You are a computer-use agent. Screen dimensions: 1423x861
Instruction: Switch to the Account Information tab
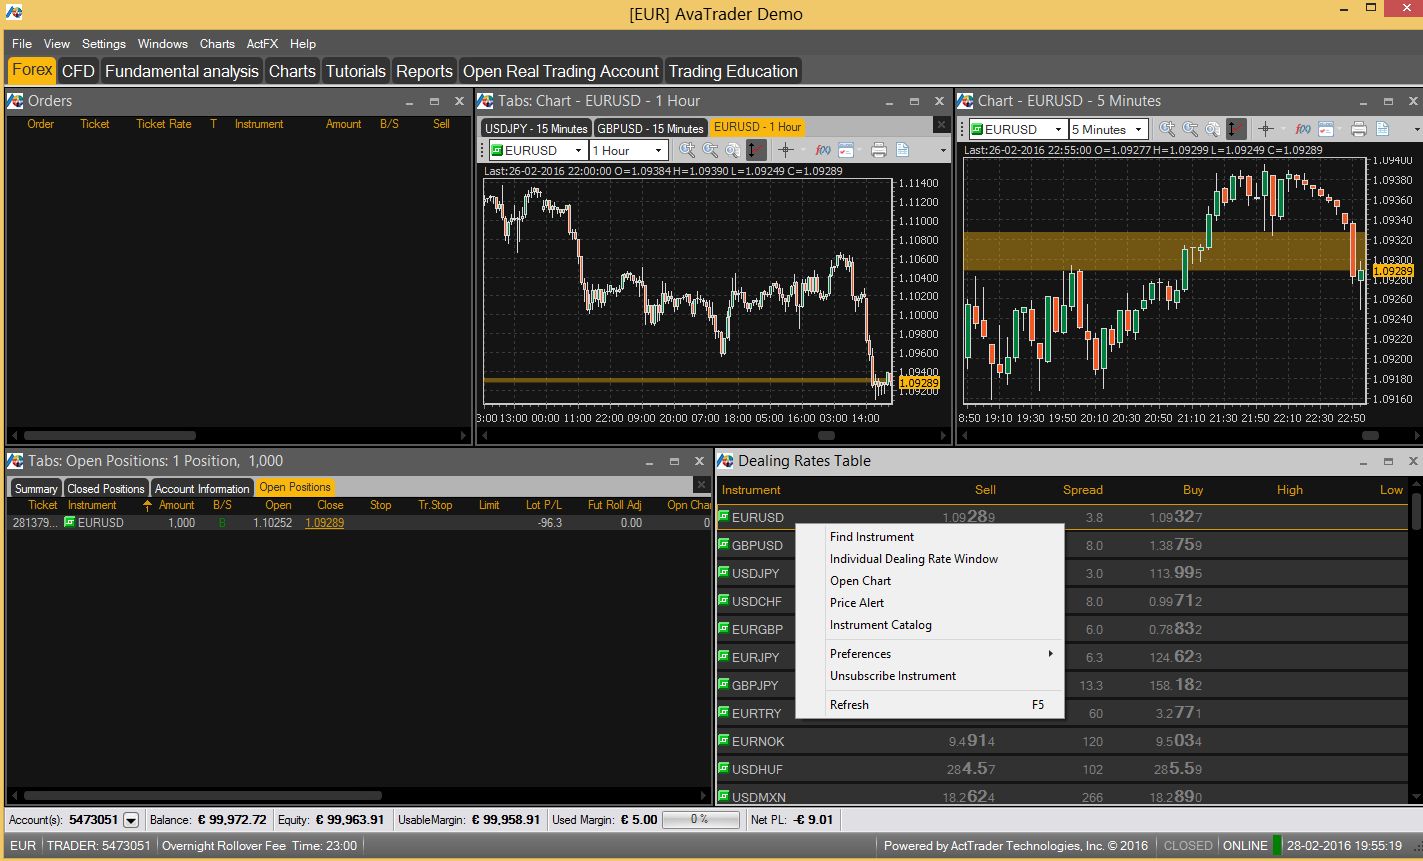(x=202, y=488)
